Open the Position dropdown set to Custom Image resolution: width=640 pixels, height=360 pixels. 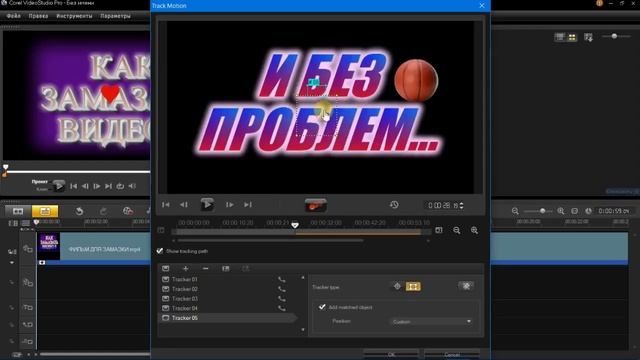point(431,322)
